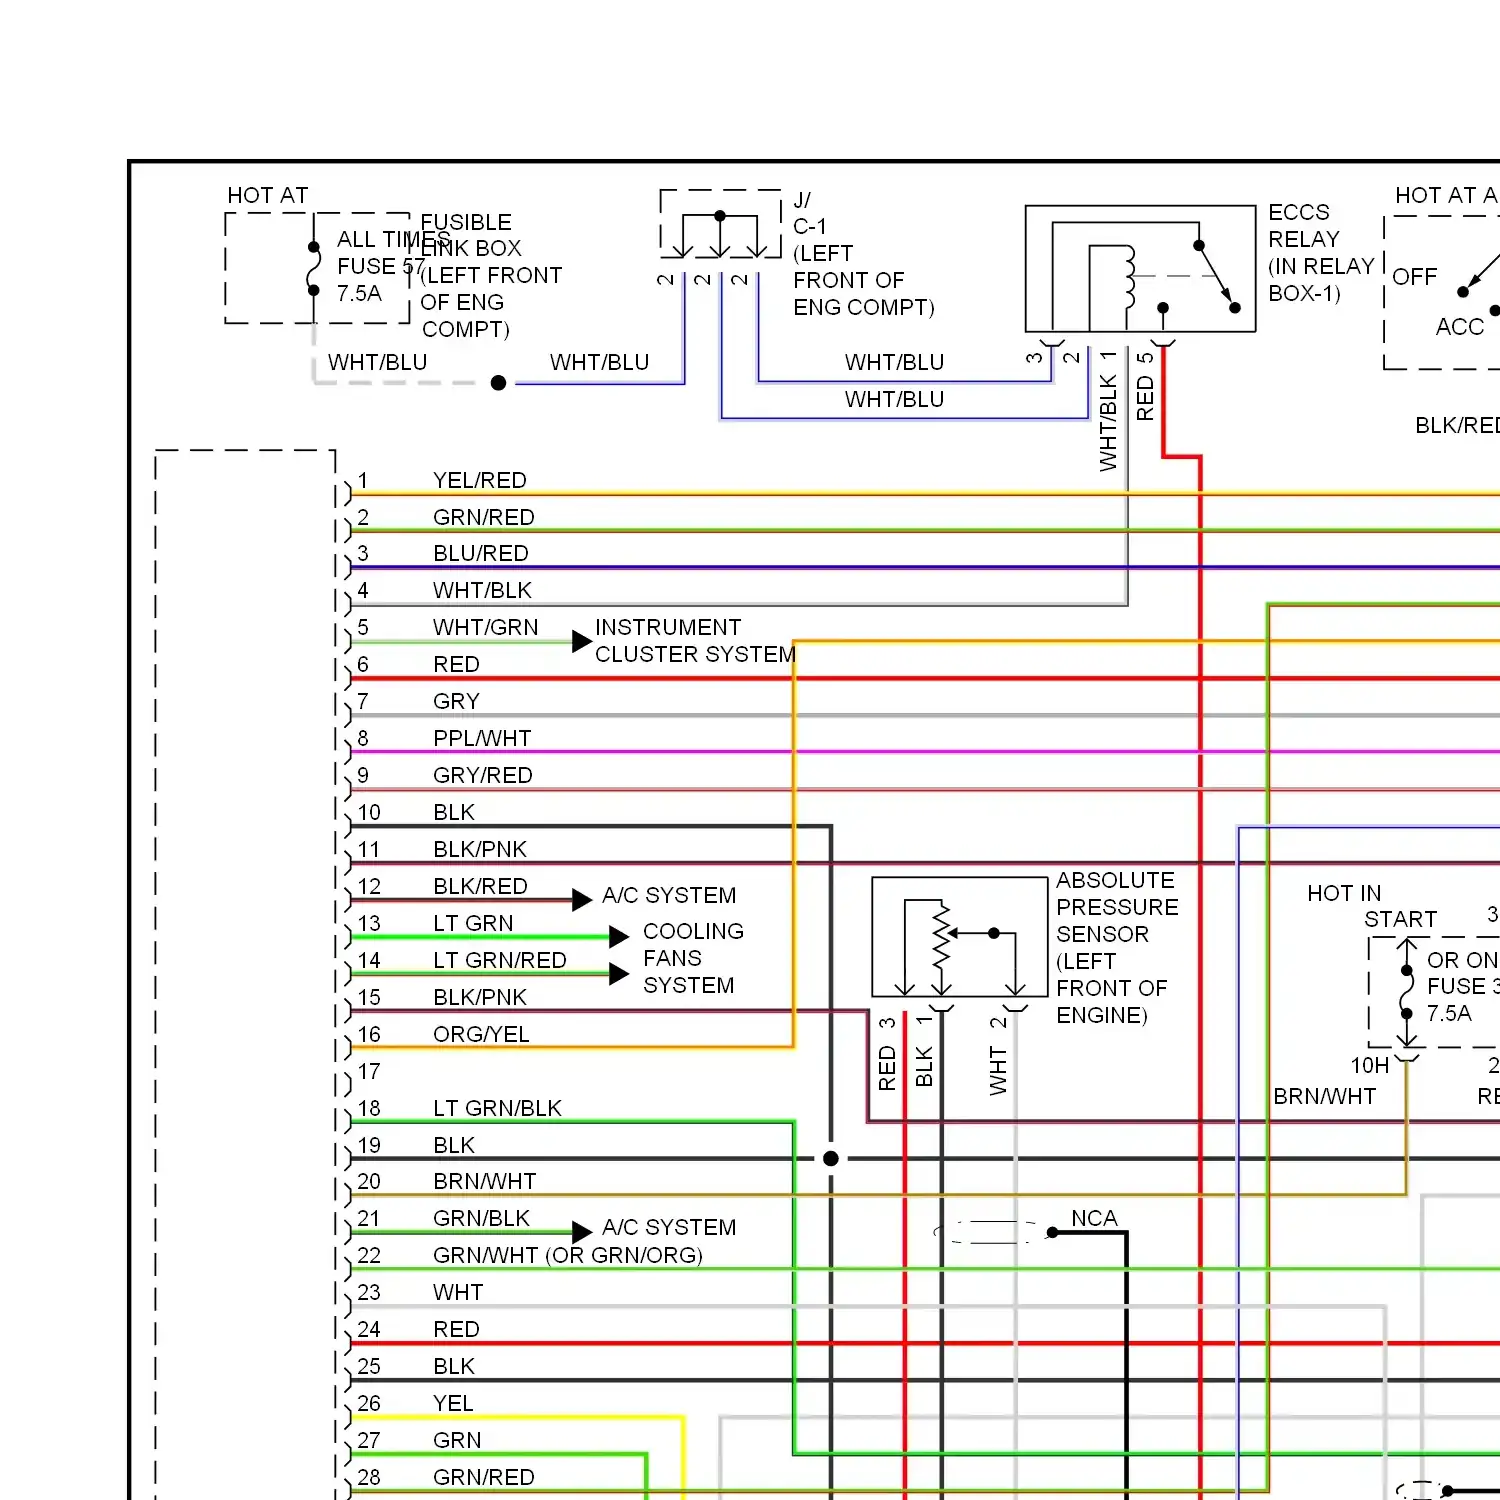Select pin 13 LT GRN label
1500x1500 pixels.
coord(473,923)
